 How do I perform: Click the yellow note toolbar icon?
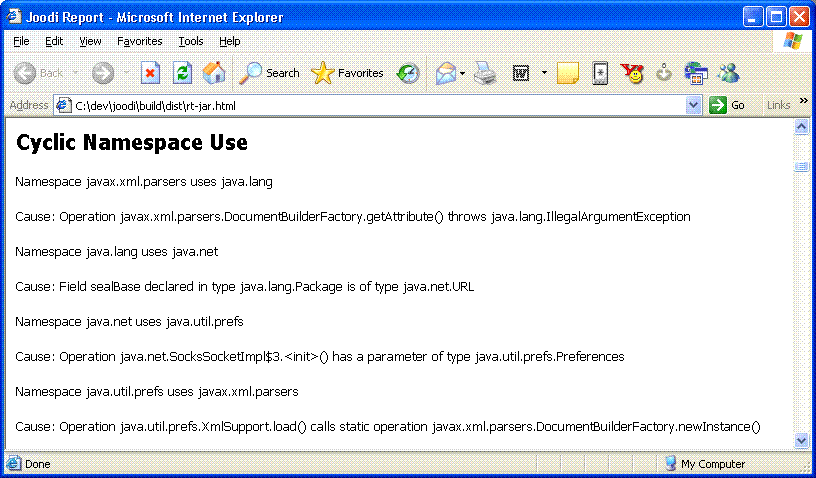point(568,73)
